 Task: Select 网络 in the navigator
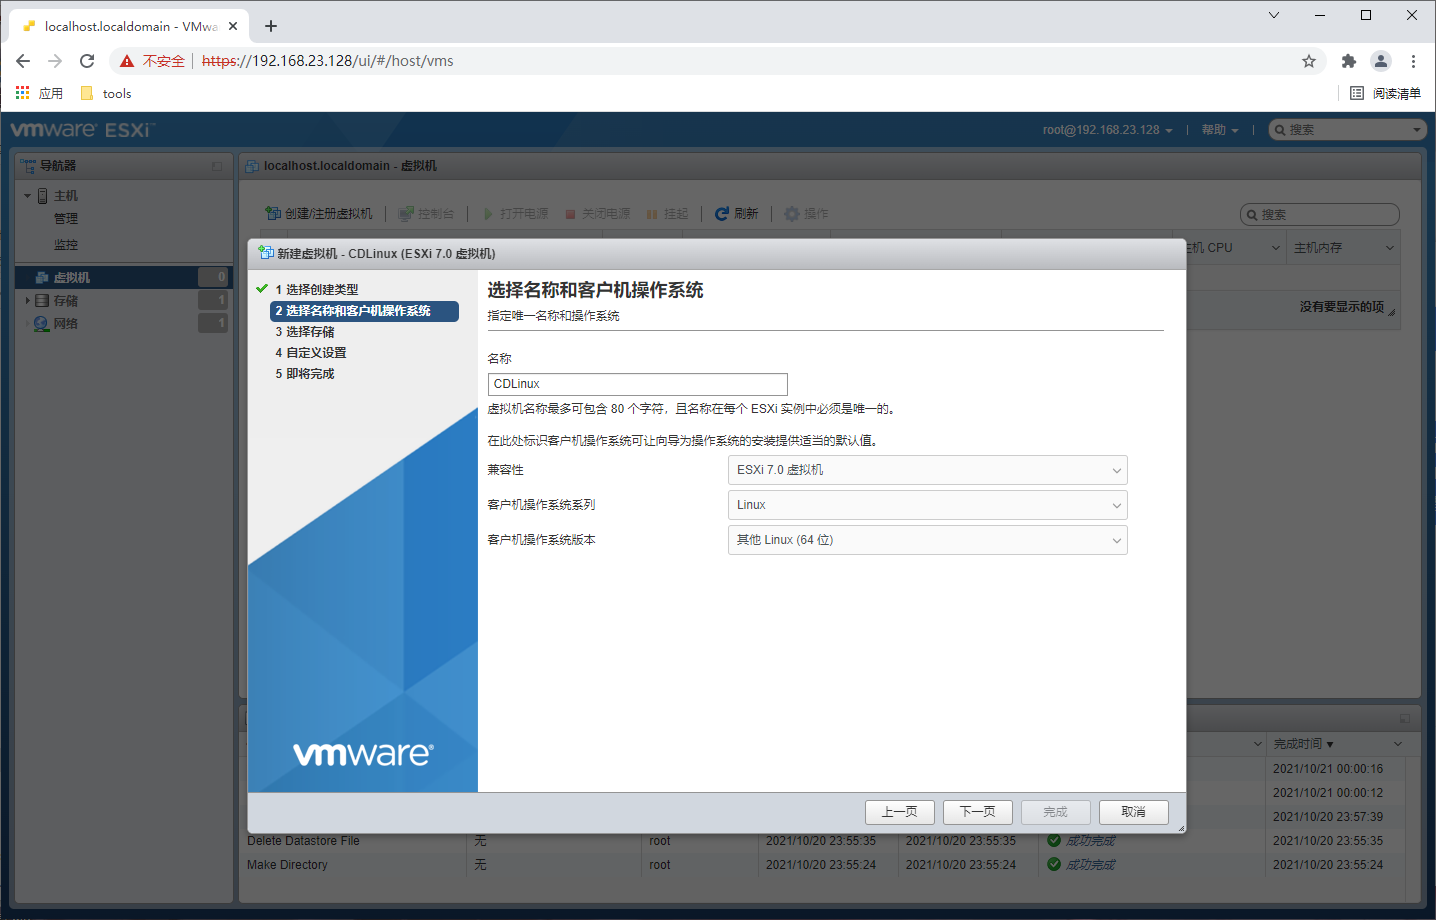(65, 324)
